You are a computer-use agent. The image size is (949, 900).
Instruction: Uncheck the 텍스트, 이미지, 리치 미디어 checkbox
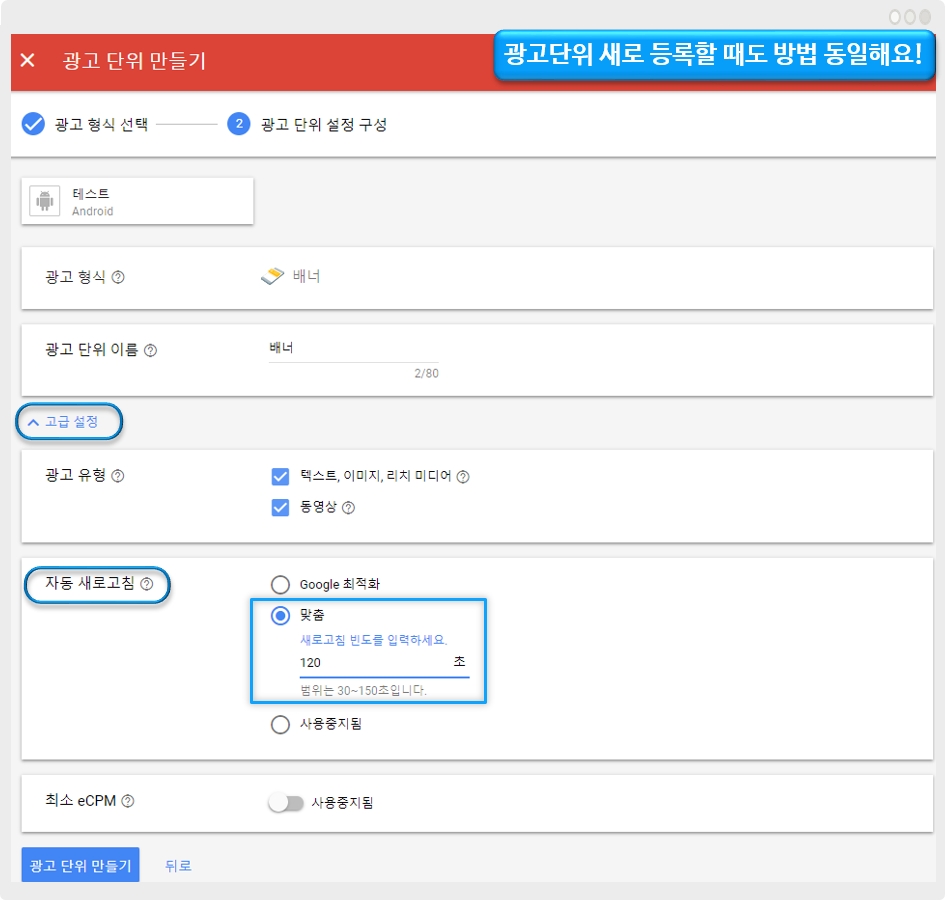tap(280, 477)
